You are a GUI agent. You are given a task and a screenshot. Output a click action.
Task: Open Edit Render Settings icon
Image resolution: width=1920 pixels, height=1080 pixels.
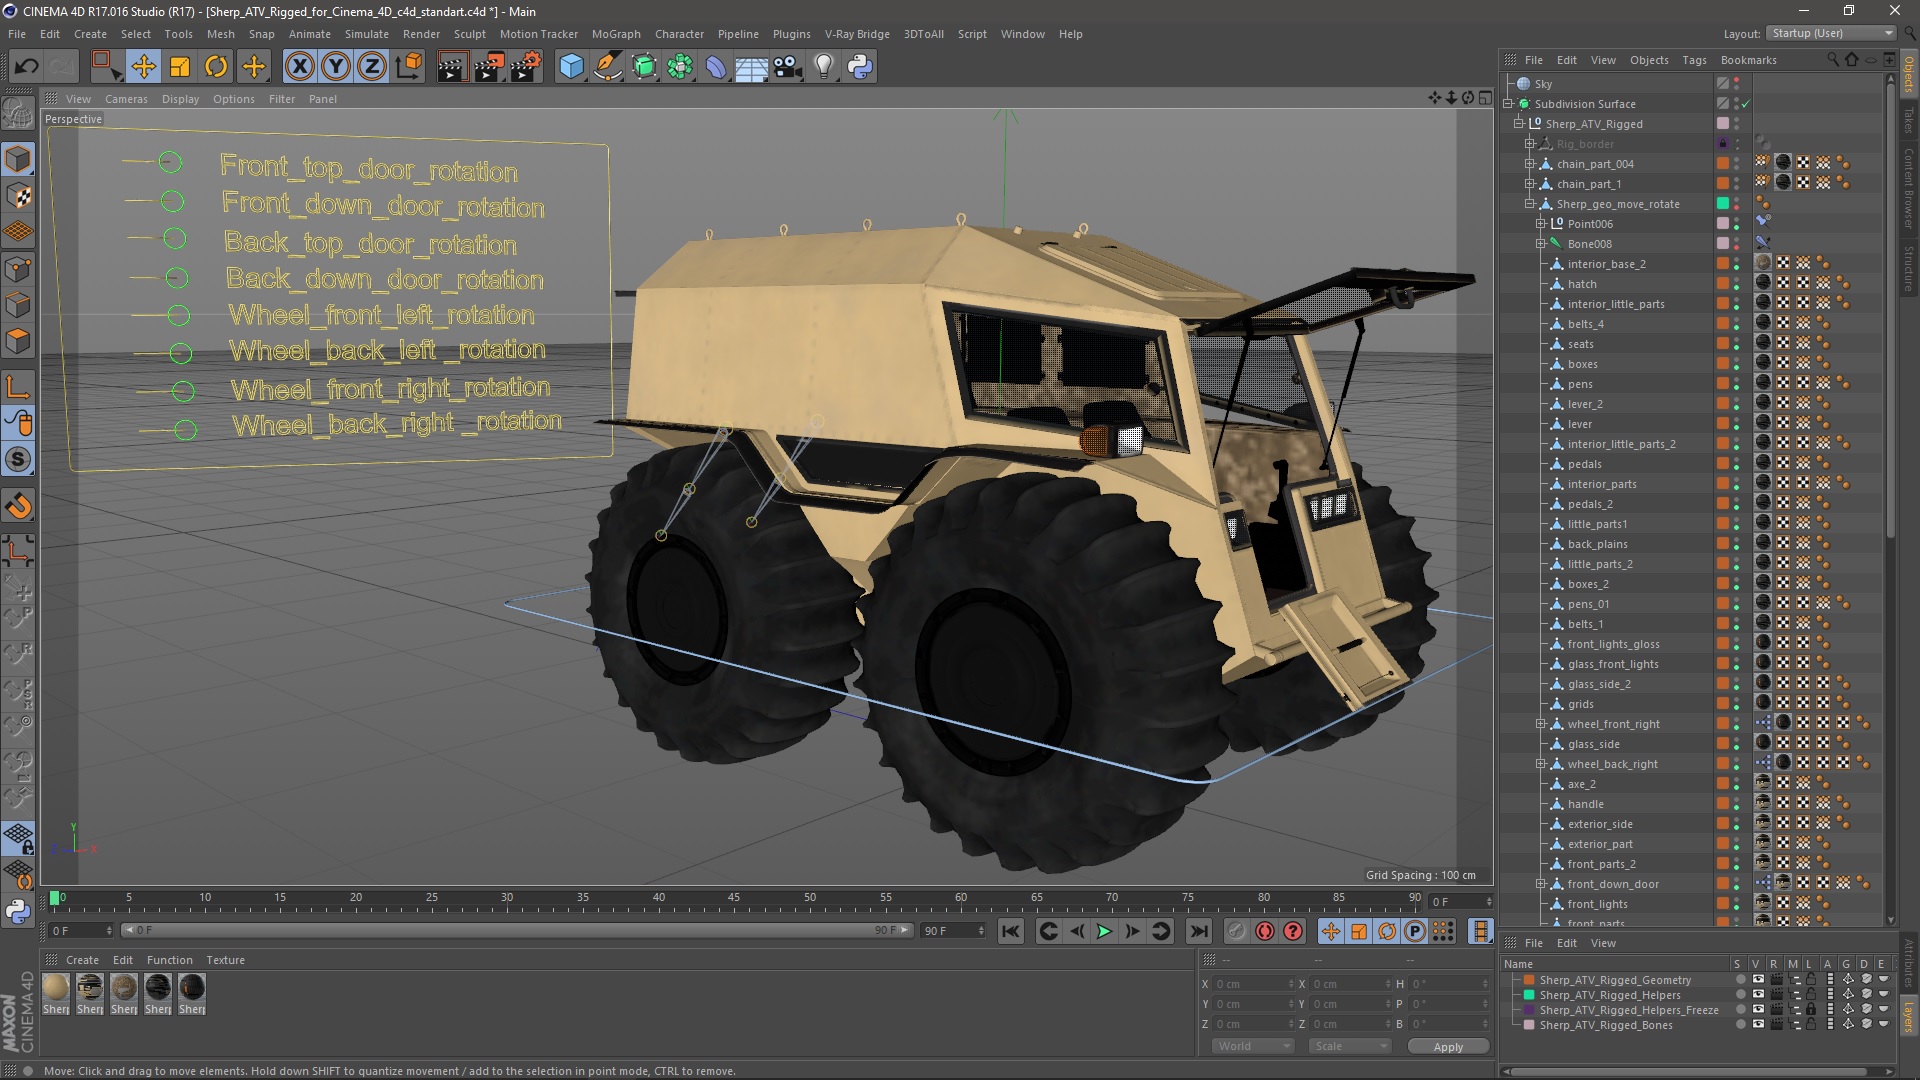pos(526,67)
